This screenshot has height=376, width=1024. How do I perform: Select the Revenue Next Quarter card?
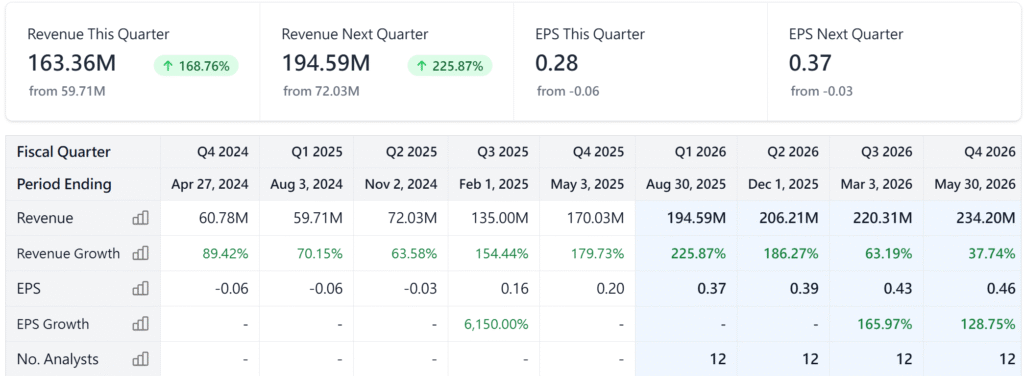click(387, 62)
